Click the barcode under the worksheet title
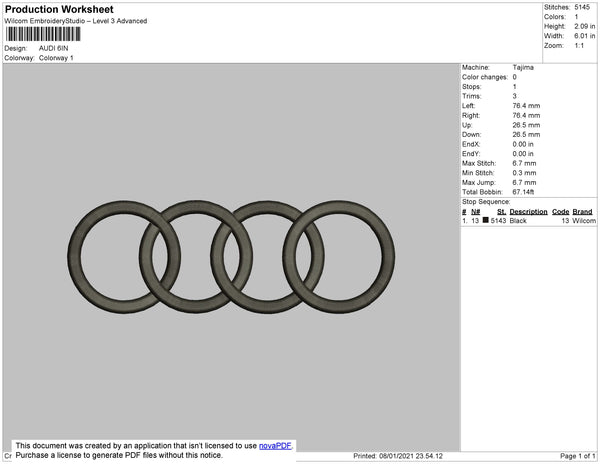This screenshot has height=464, width=600. tap(43, 34)
